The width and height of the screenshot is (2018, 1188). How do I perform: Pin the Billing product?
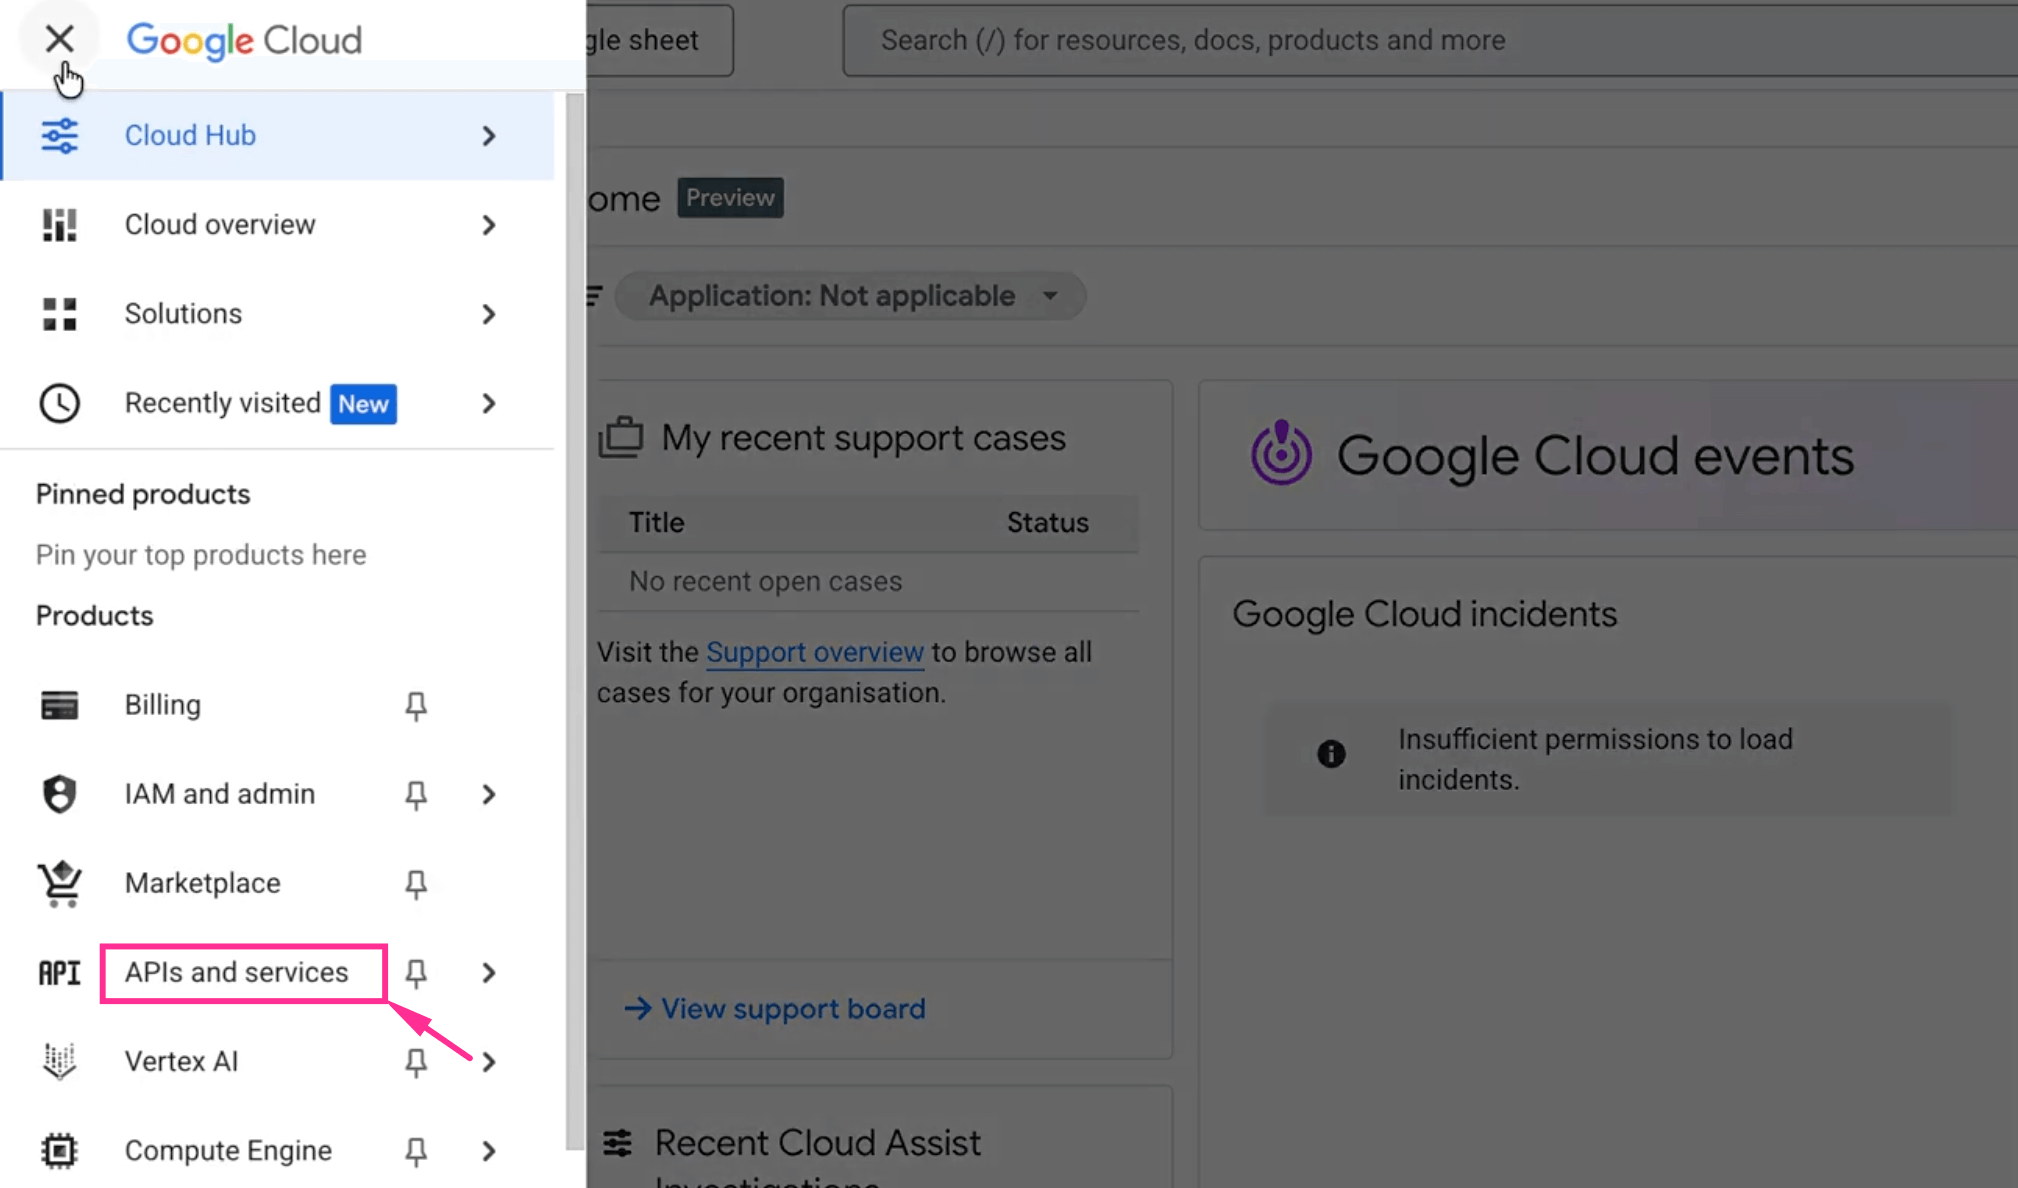(416, 706)
